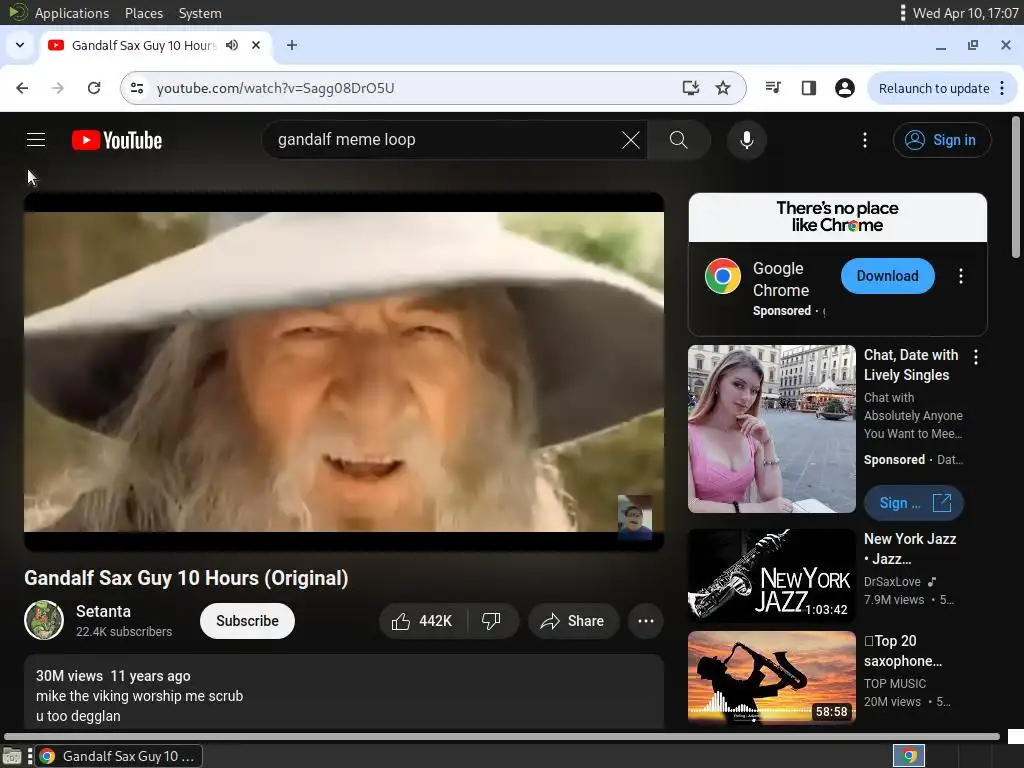The width and height of the screenshot is (1024, 768).
Task: Start voice search with microphone icon
Action: [x=746, y=140]
